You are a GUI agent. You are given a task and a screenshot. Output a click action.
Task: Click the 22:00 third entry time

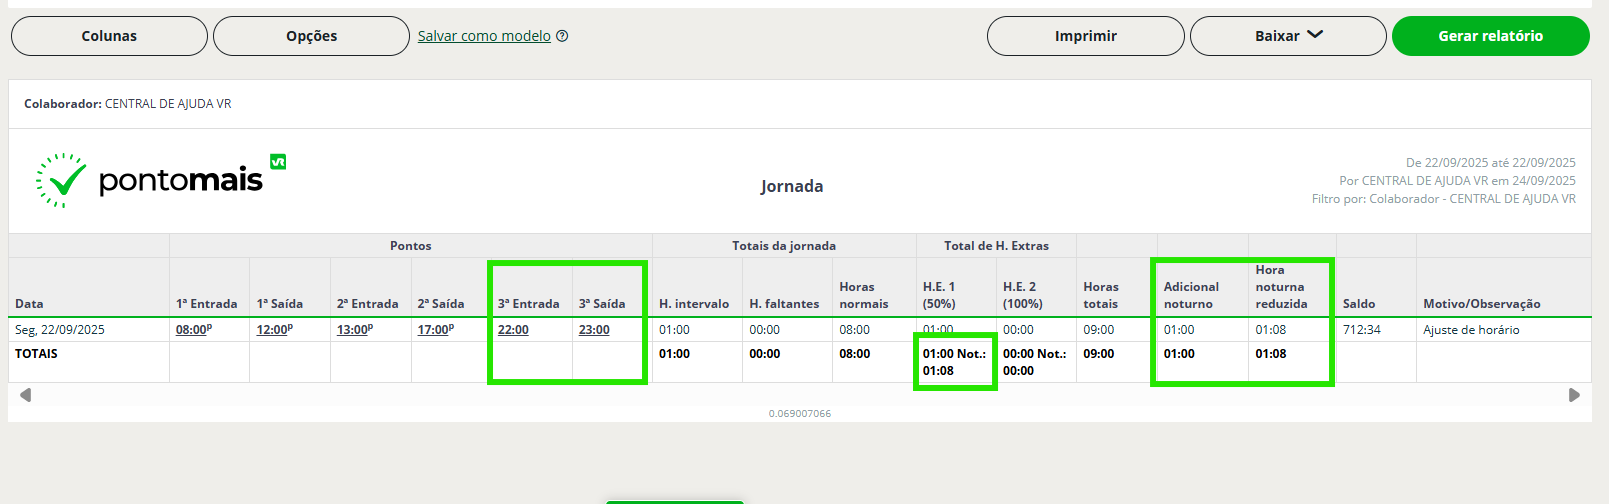[x=513, y=330]
